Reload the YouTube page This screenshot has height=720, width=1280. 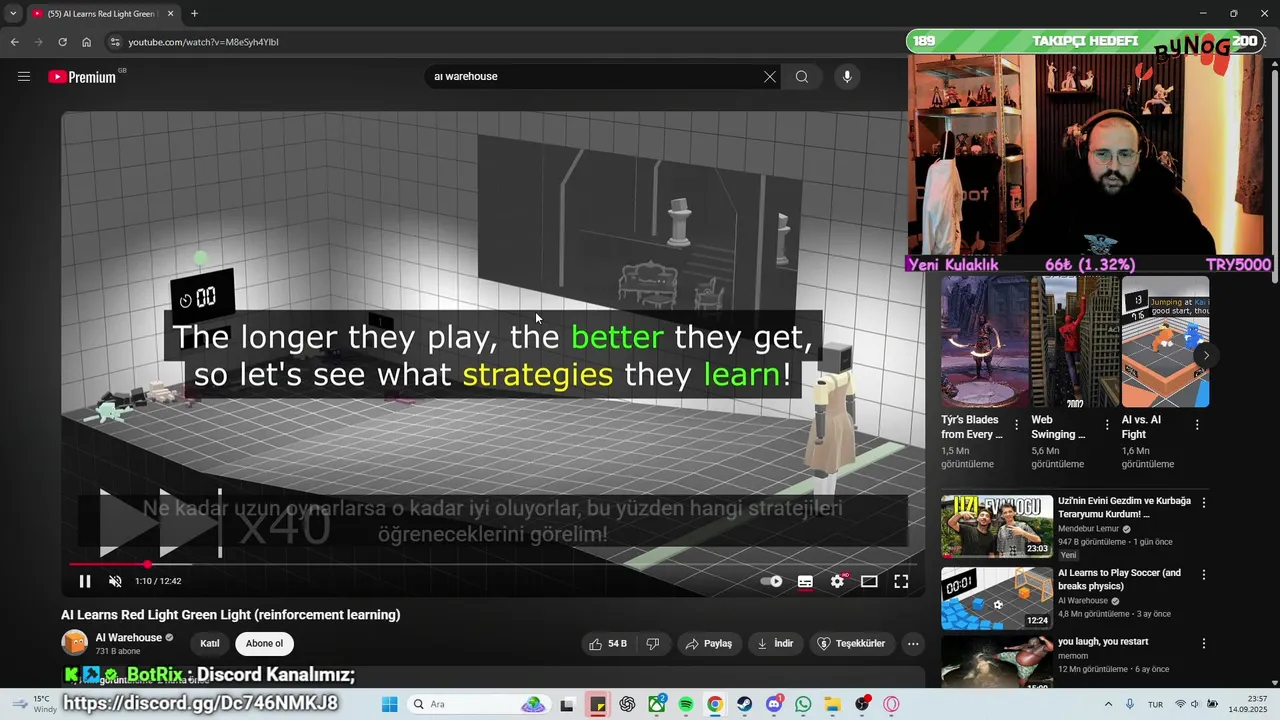pyautogui.click(x=62, y=42)
